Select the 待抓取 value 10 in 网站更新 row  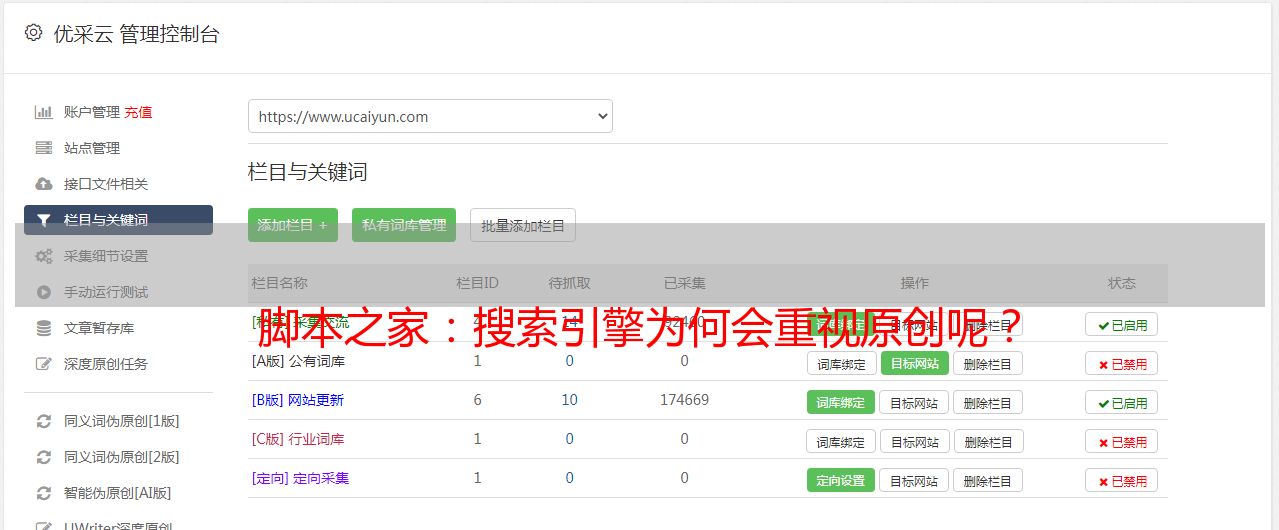tap(569, 400)
